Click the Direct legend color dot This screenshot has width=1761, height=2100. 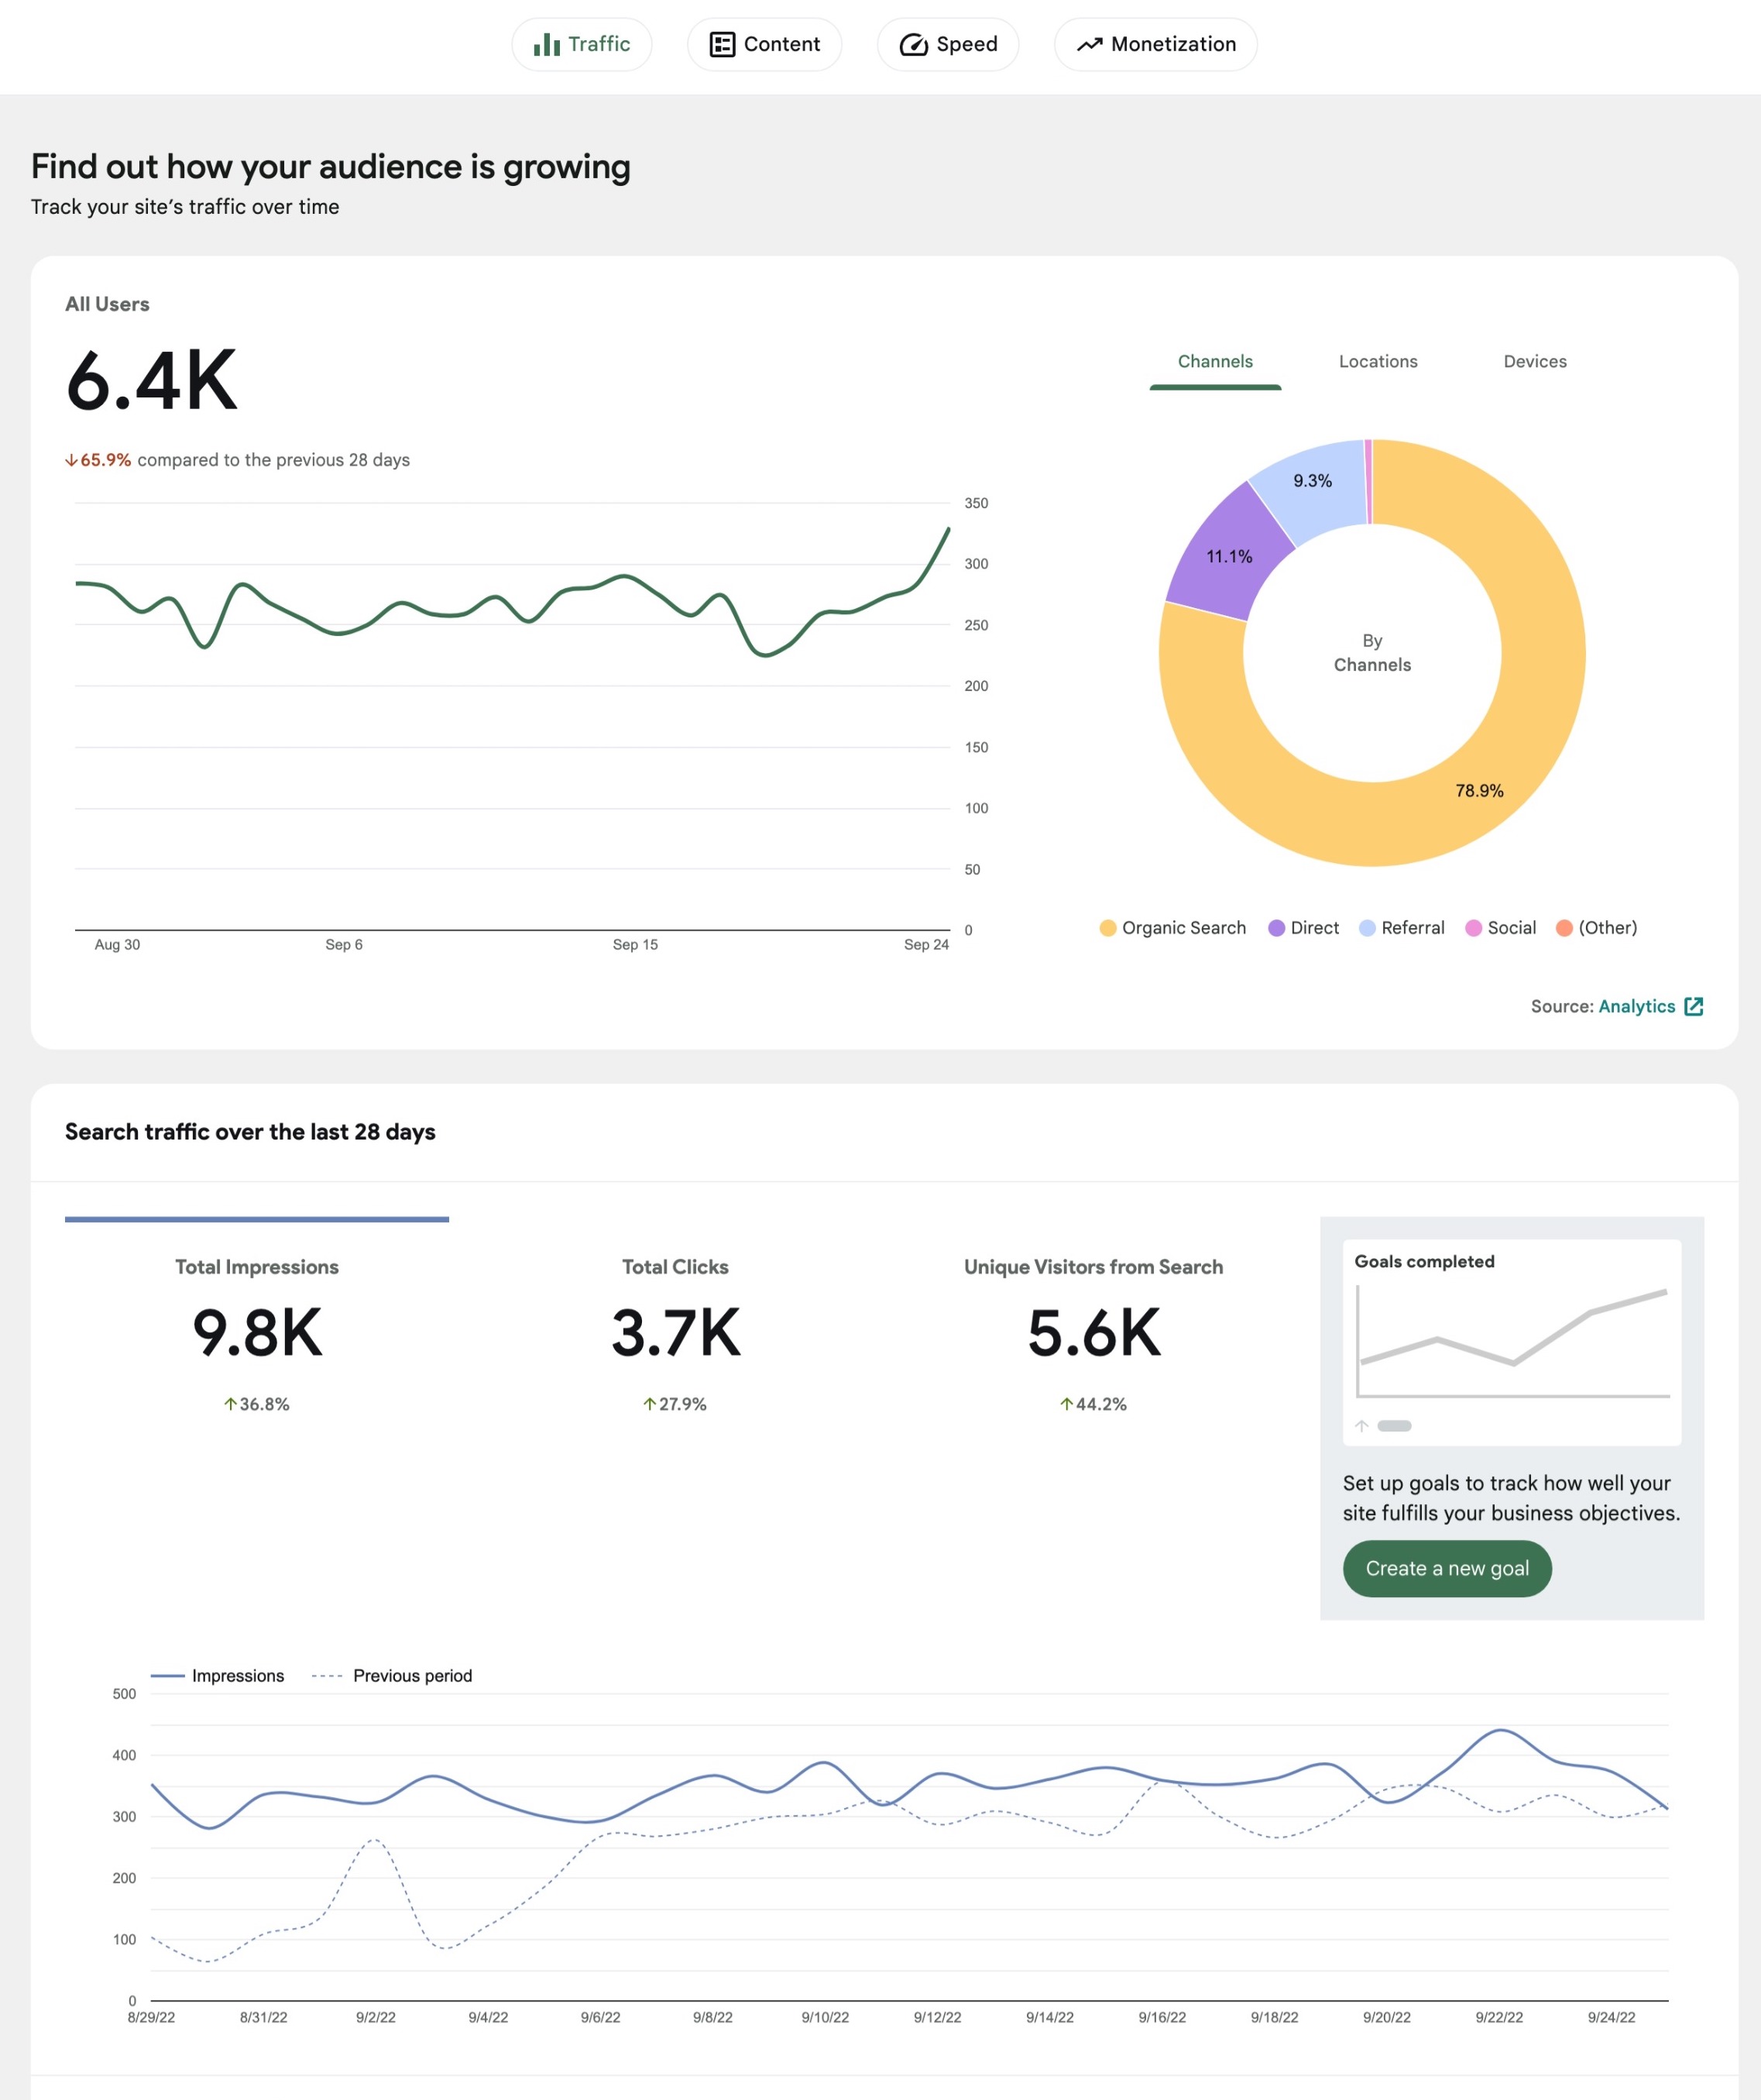click(x=1276, y=928)
